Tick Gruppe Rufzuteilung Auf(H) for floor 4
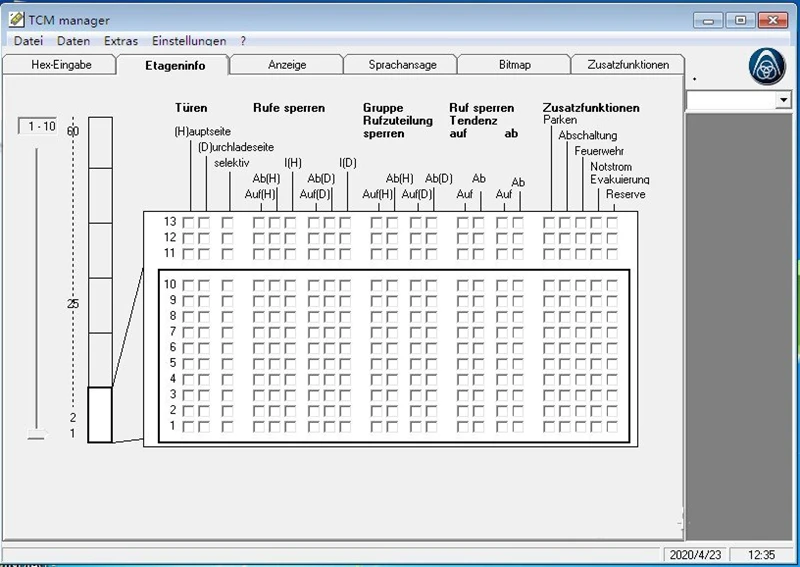The width and height of the screenshot is (800, 567). 377,380
